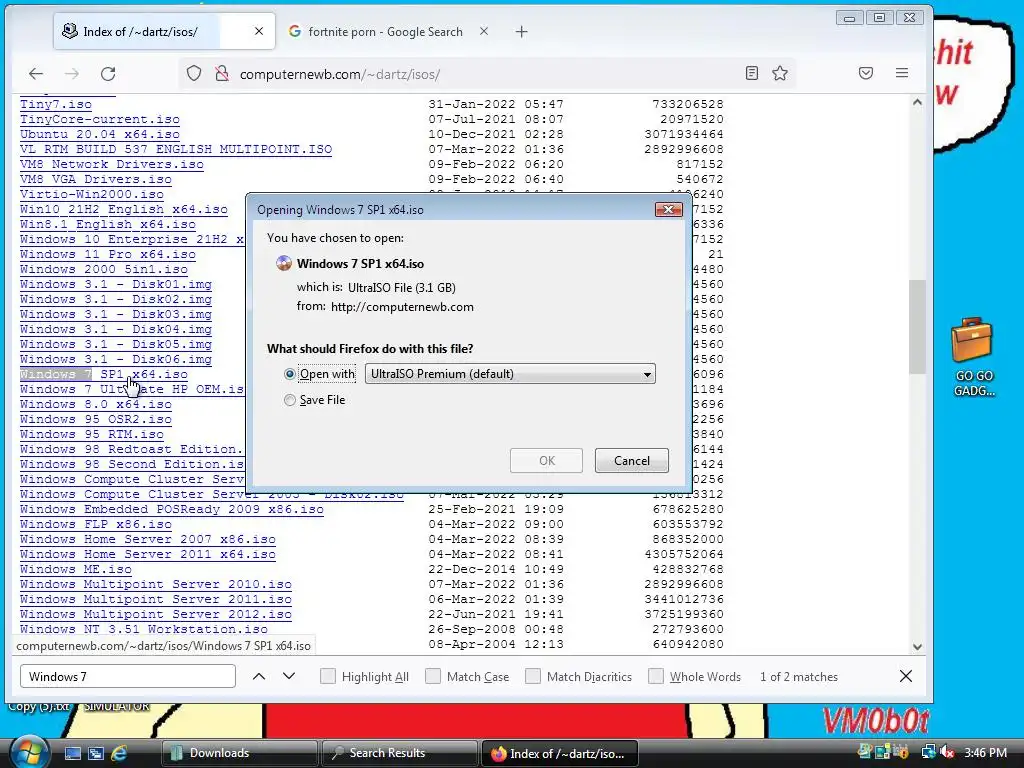Open Ubuntu 20.04 x64.iso link
Viewport: 1024px width, 768px height.
pos(99,134)
